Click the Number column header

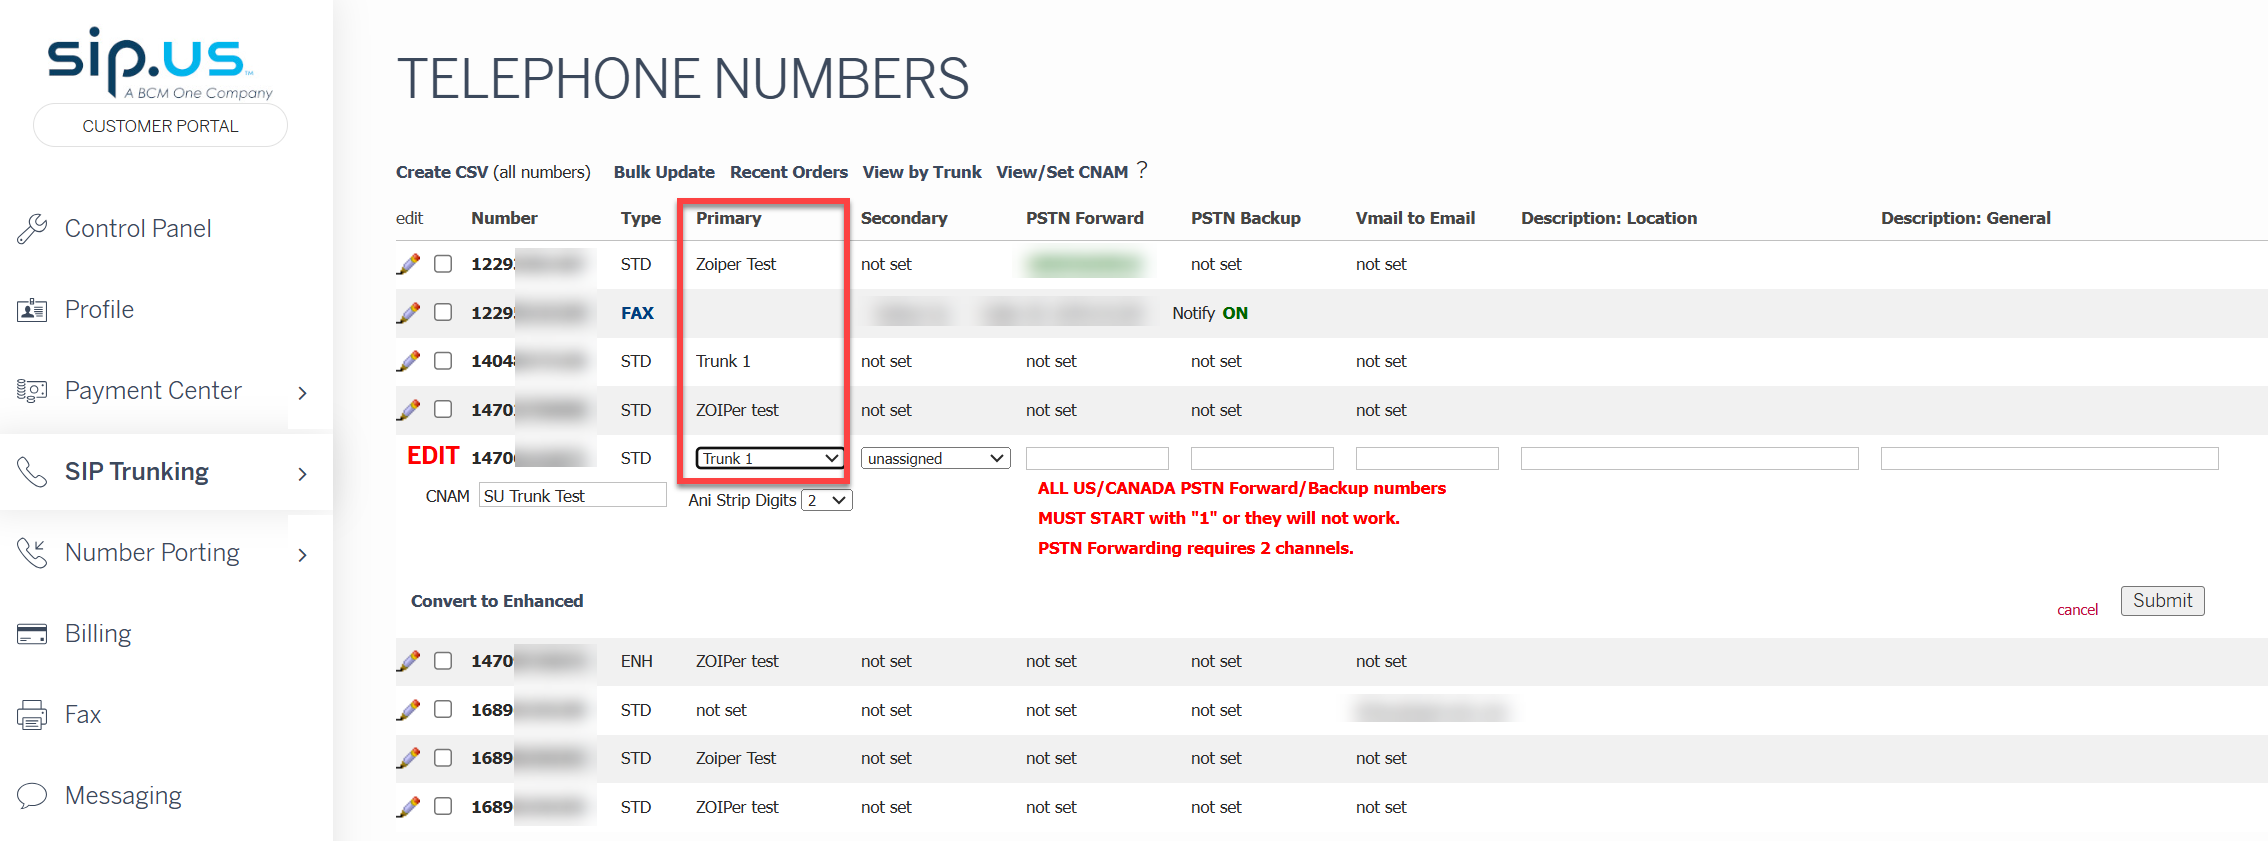point(504,218)
